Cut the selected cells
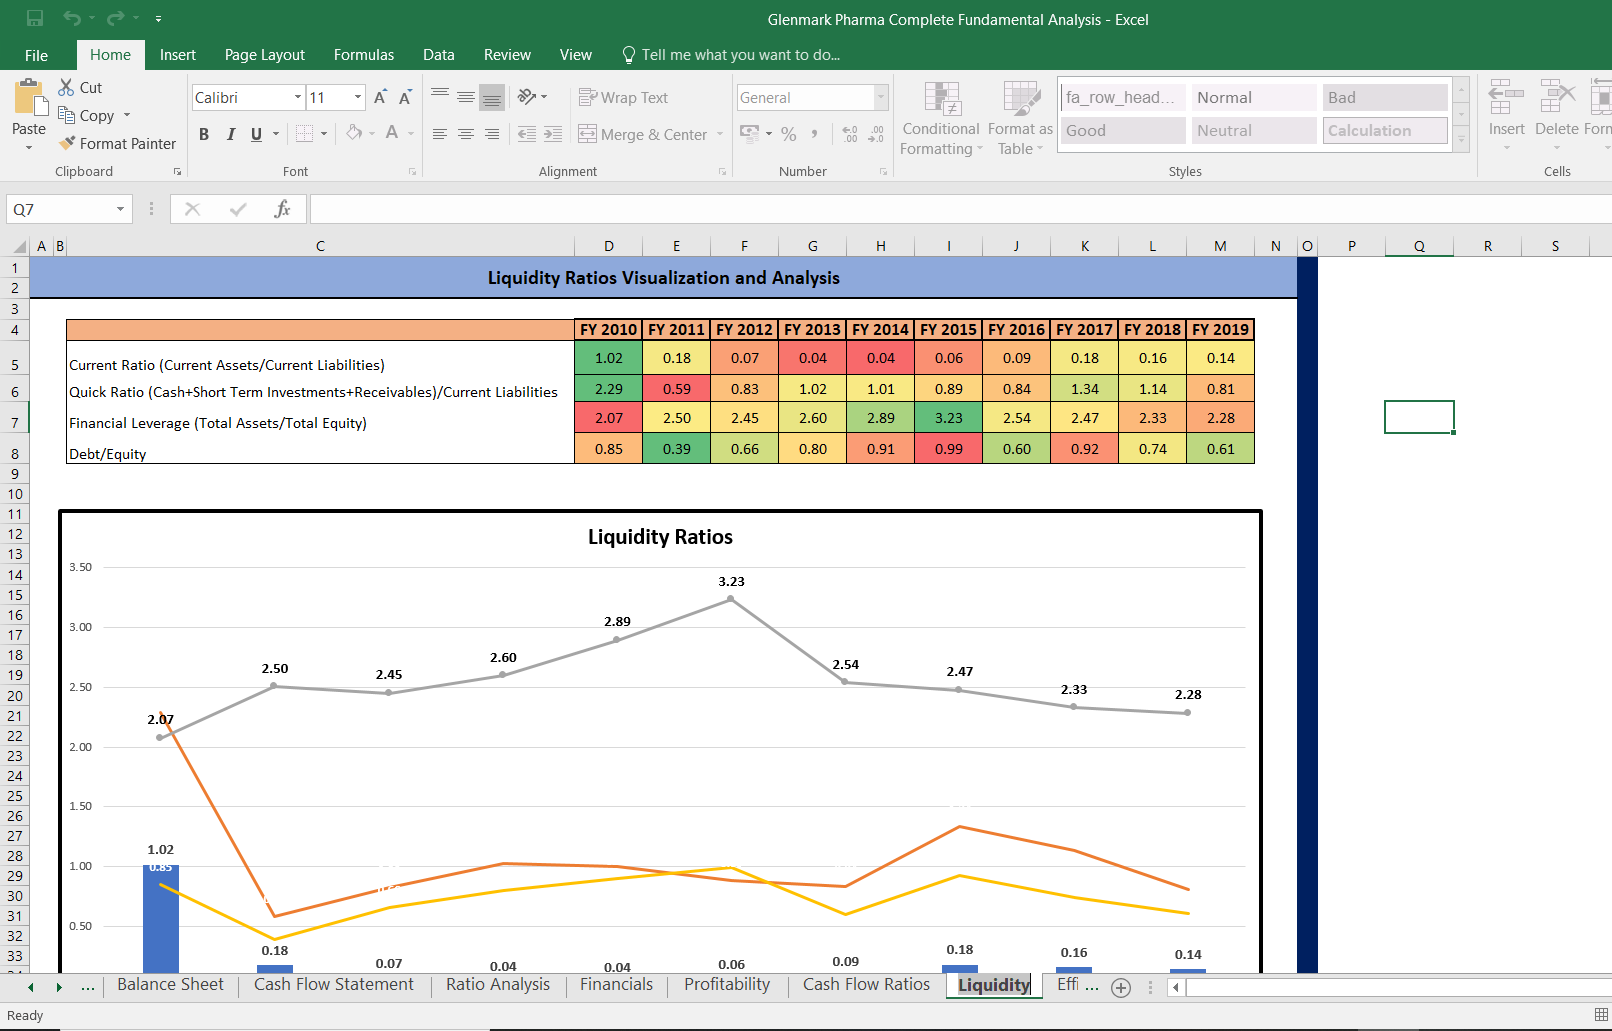 [80, 87]
